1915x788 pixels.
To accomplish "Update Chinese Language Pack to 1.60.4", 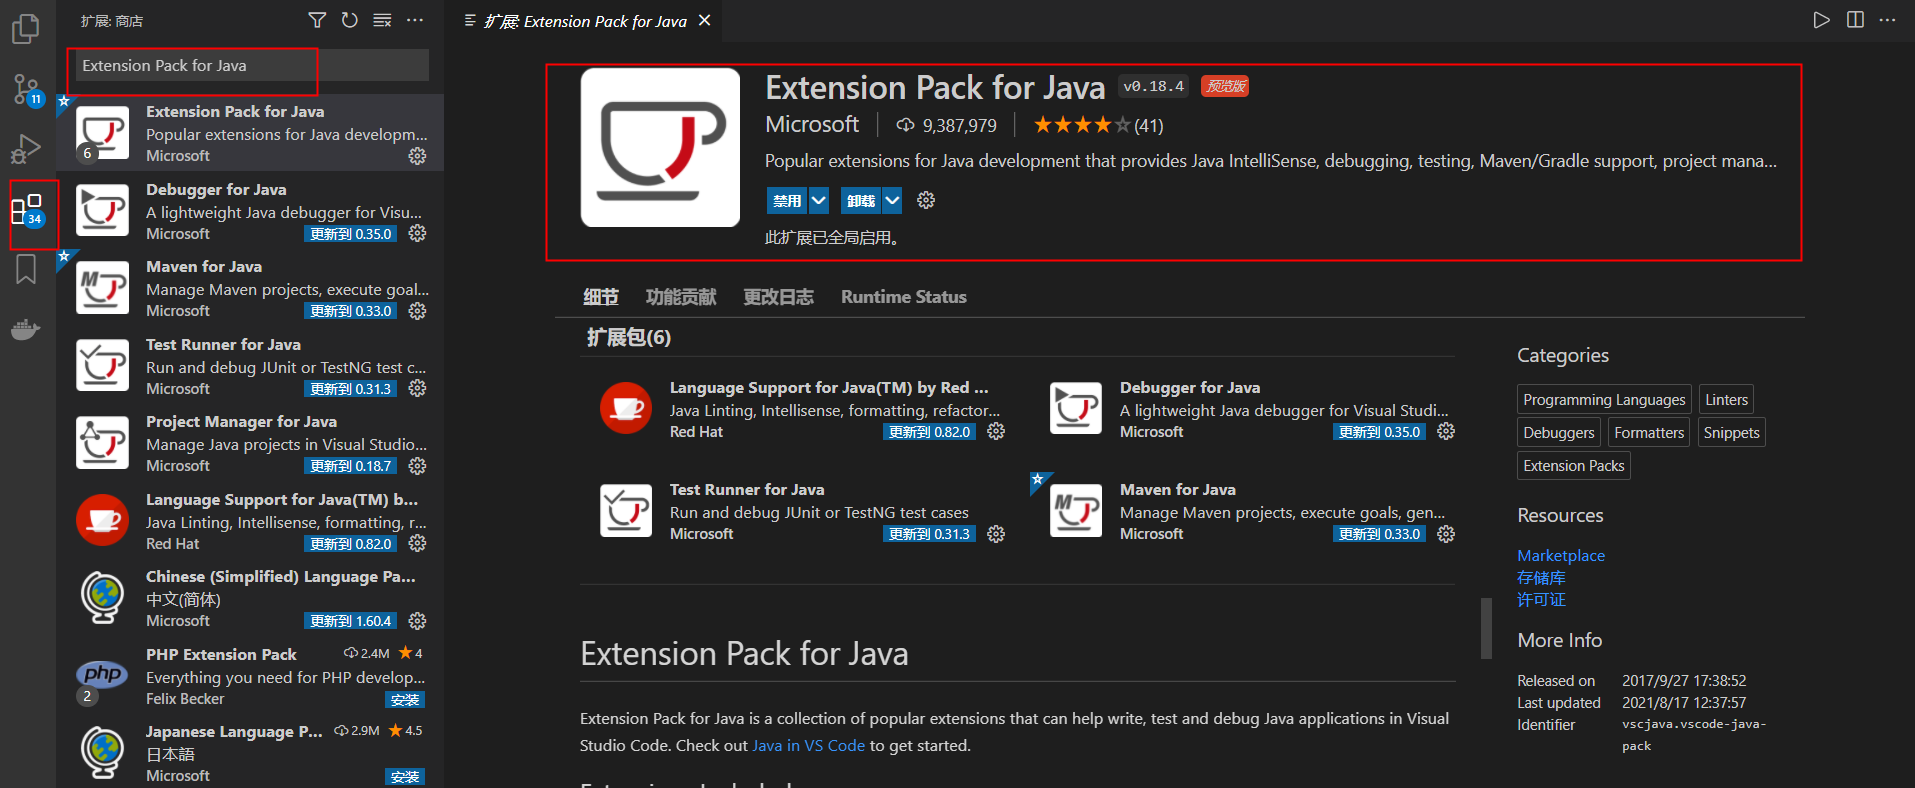I will (x=350, y=621).
